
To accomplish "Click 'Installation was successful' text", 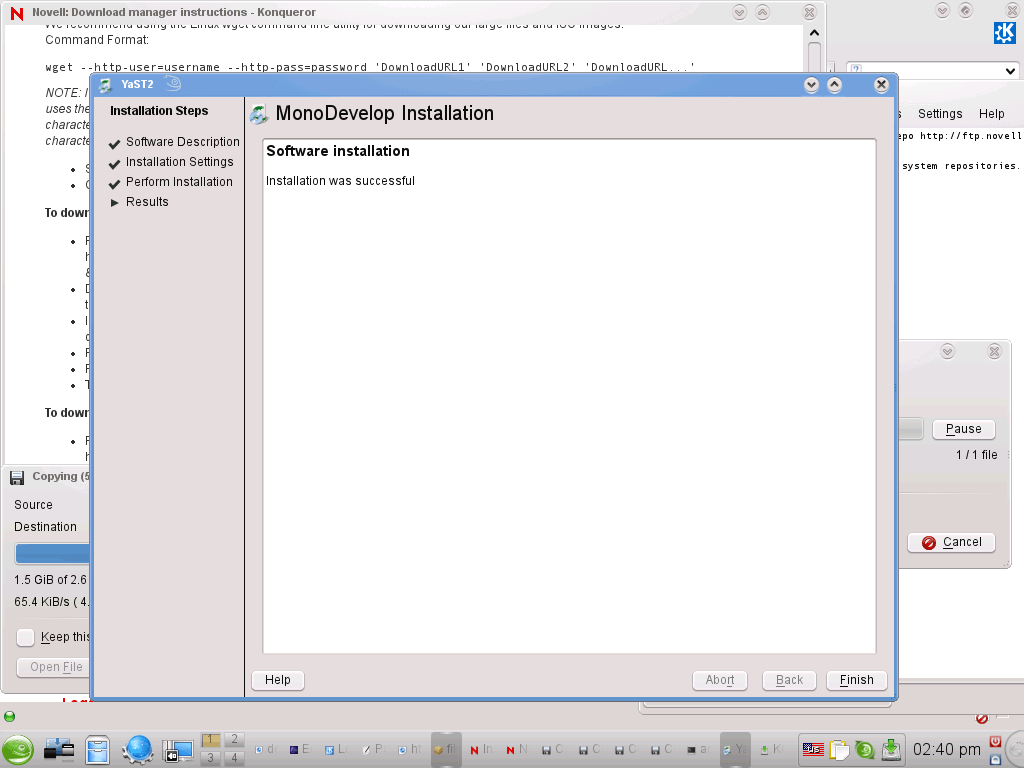I will [340, 181].
